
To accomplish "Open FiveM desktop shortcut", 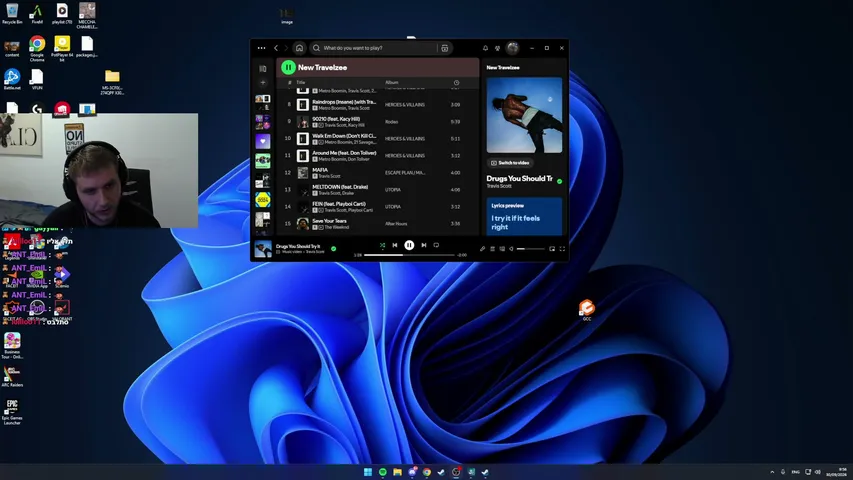I will pos(37,14).
